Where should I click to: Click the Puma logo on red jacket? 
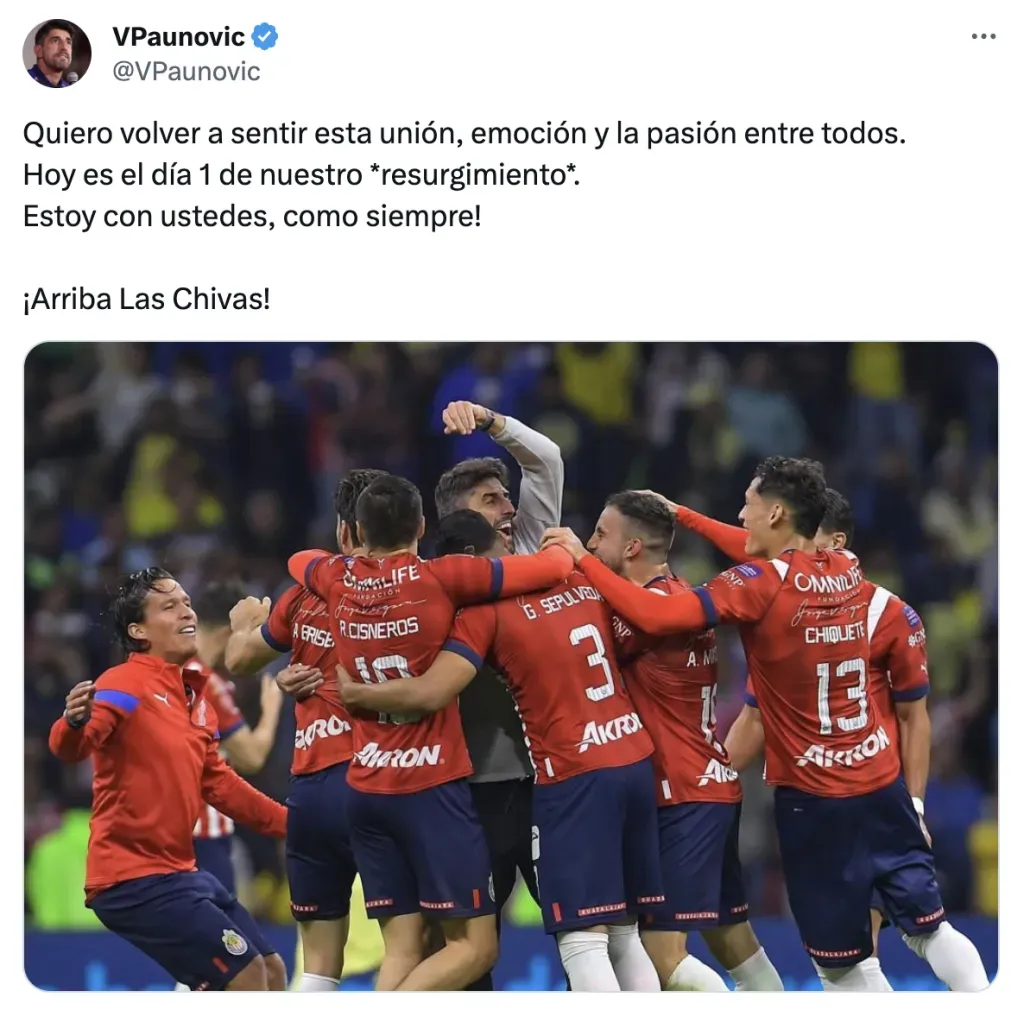pos(161,699)
